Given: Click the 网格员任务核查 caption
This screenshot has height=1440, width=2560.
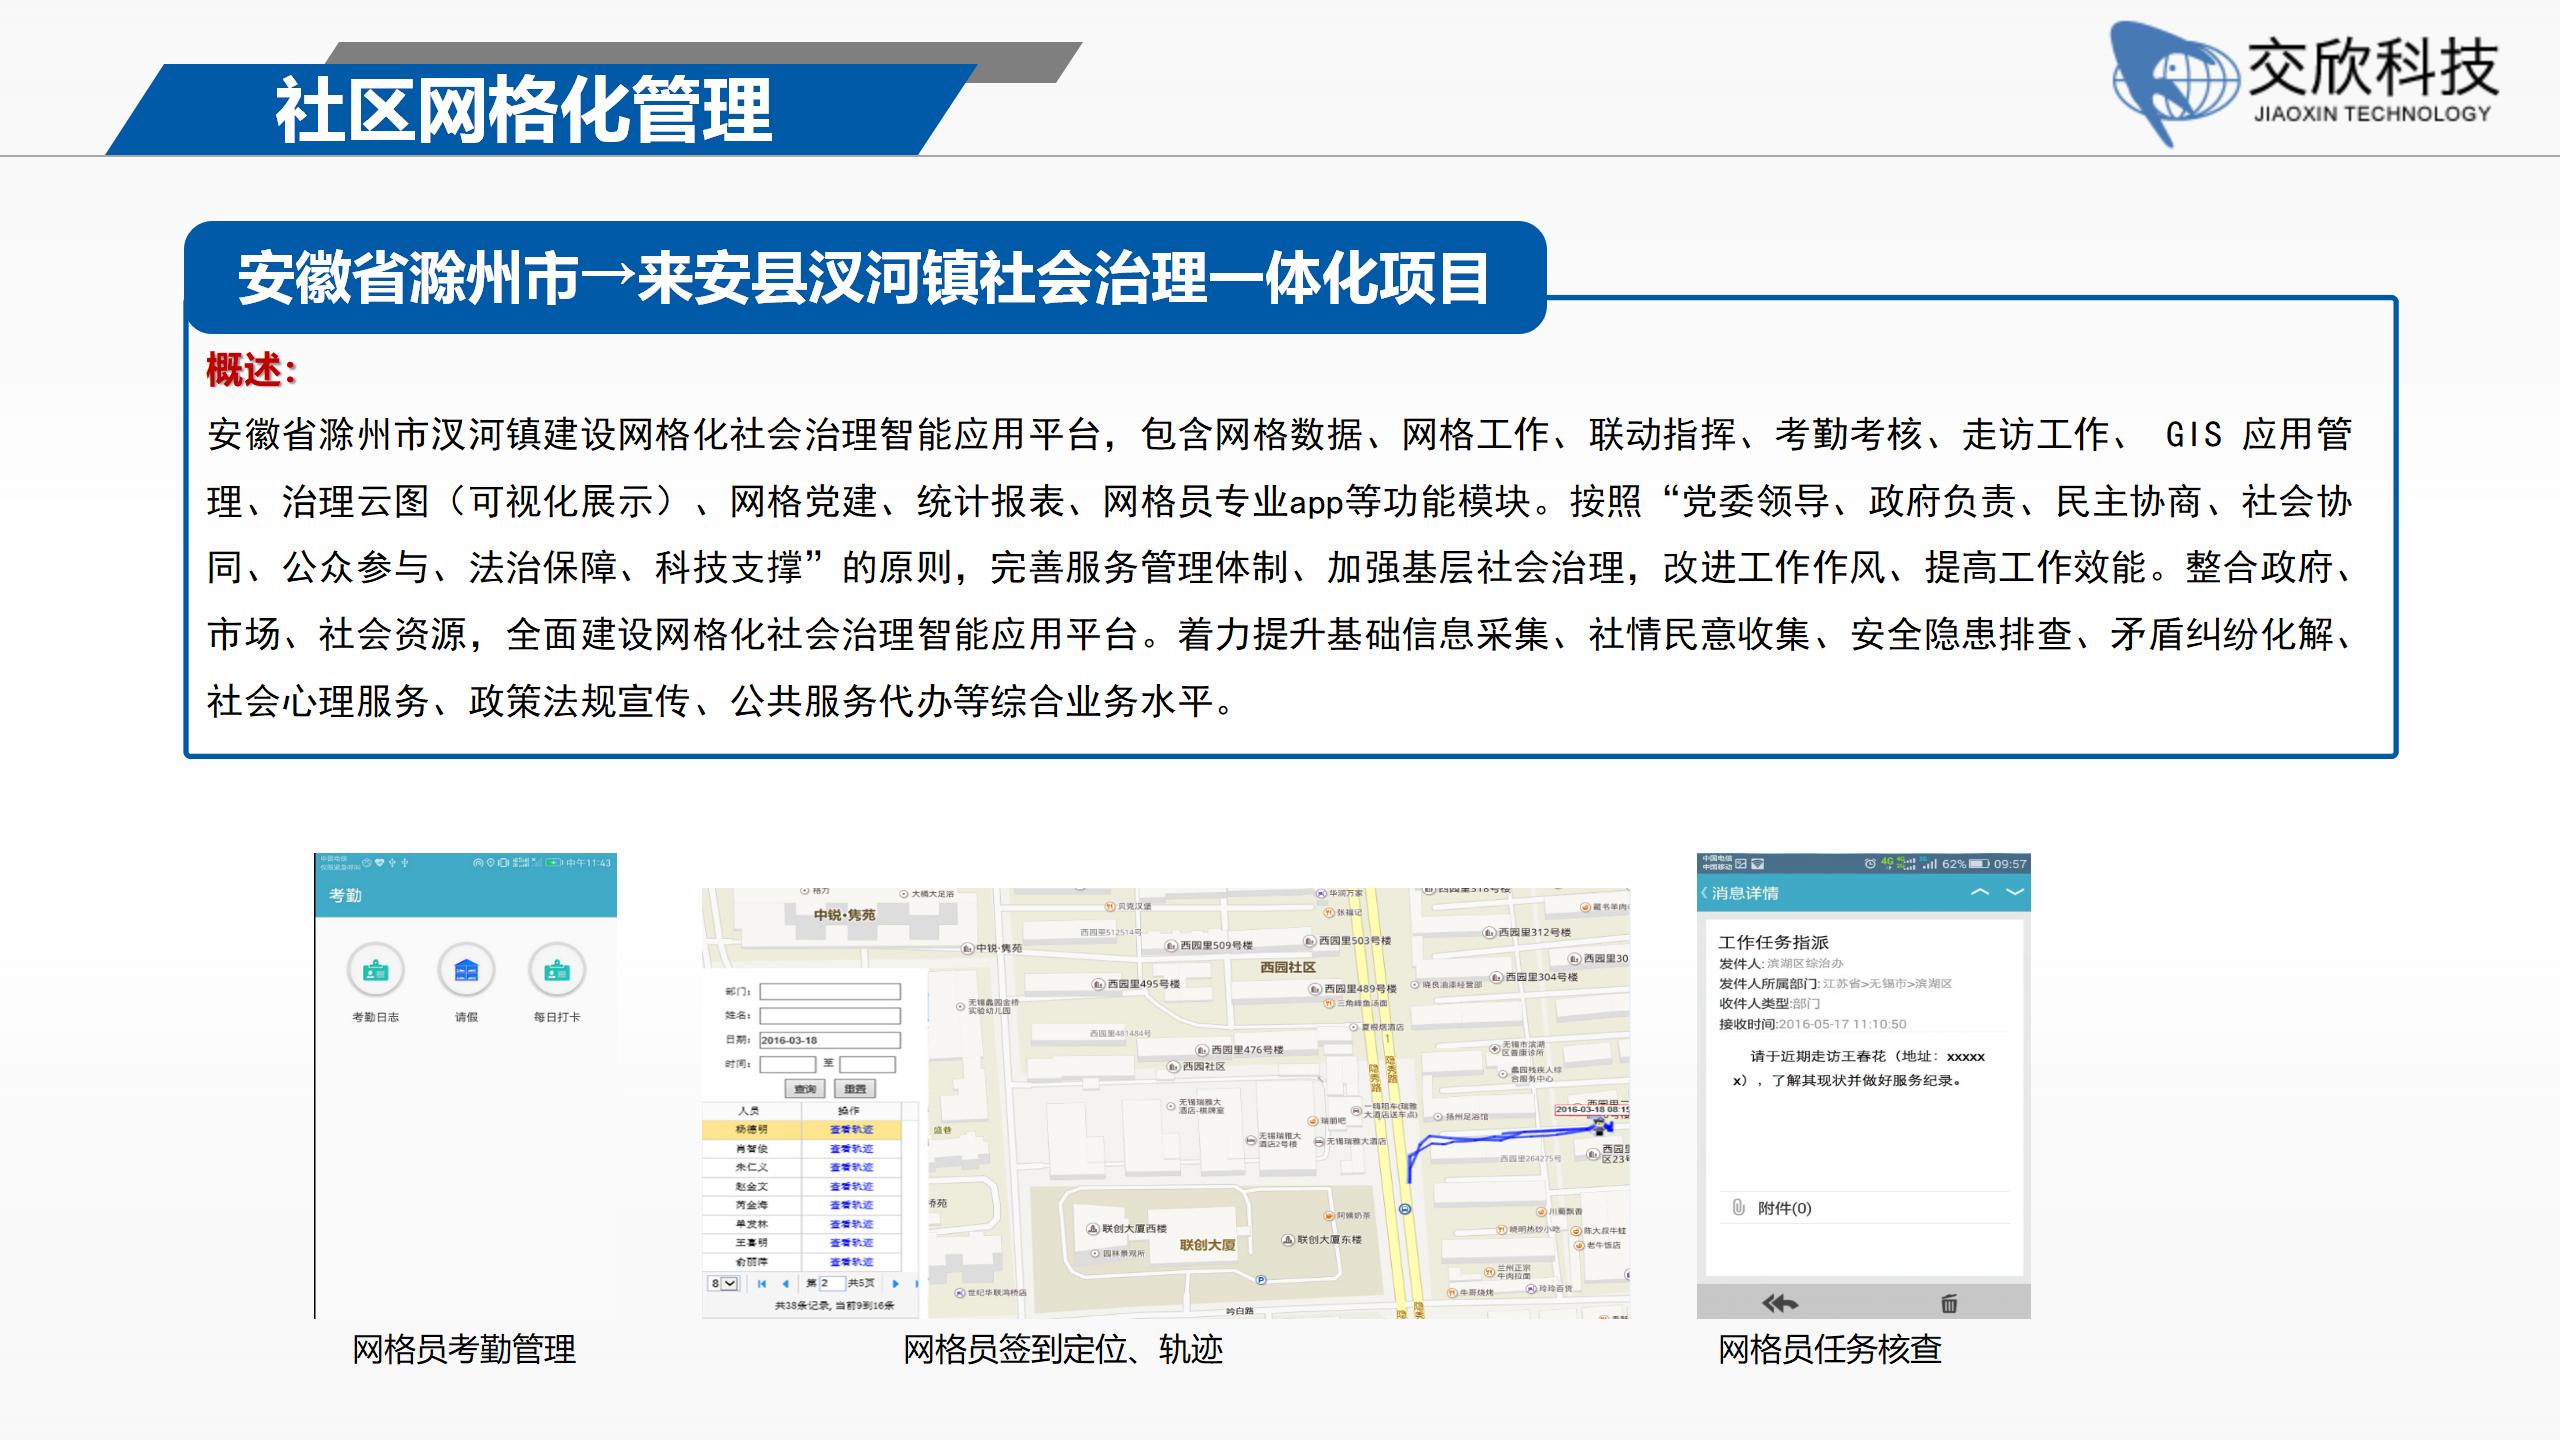Looking at the screenshot, I should pos(1830,1350).
